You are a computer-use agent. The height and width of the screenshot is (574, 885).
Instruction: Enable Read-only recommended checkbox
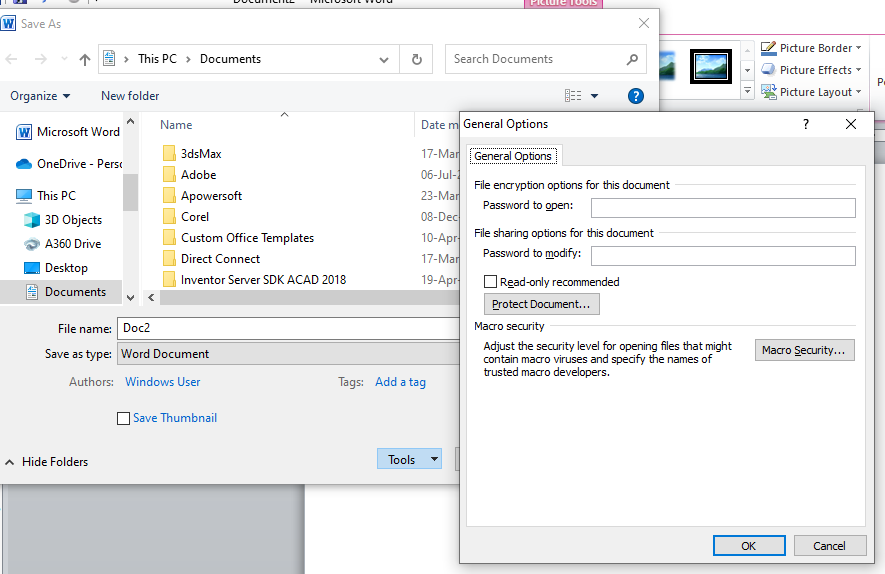tap(491, 282)
